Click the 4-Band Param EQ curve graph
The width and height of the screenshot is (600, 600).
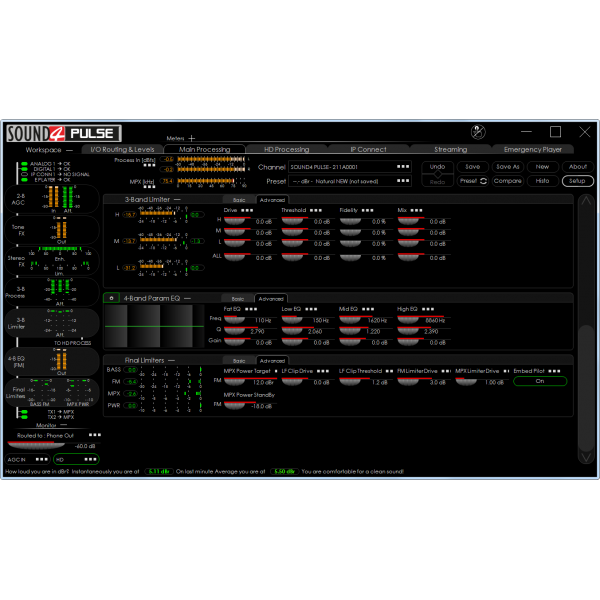pyautogui.click(x=154, y=326)
